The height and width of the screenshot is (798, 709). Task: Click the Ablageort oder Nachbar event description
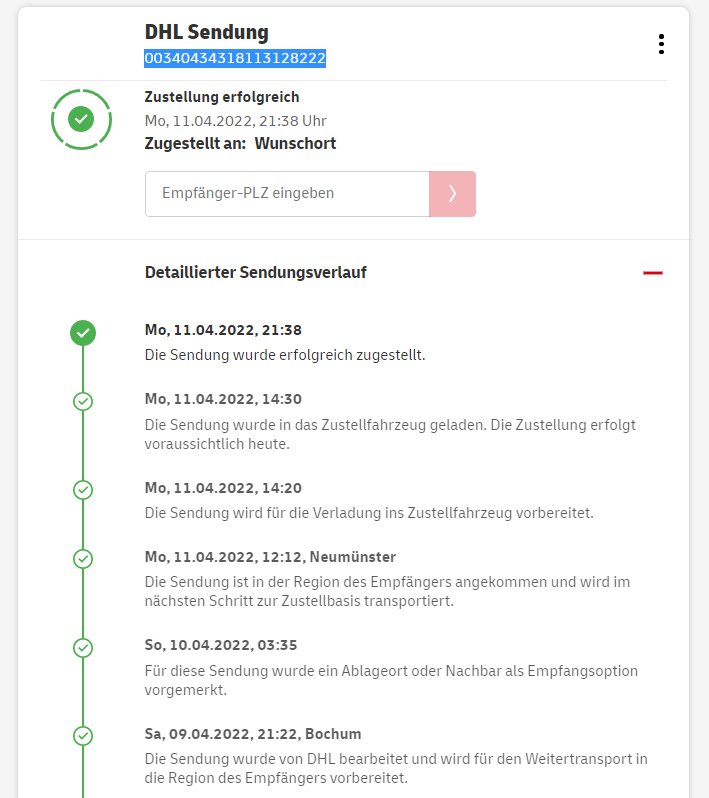coord(391,680)
